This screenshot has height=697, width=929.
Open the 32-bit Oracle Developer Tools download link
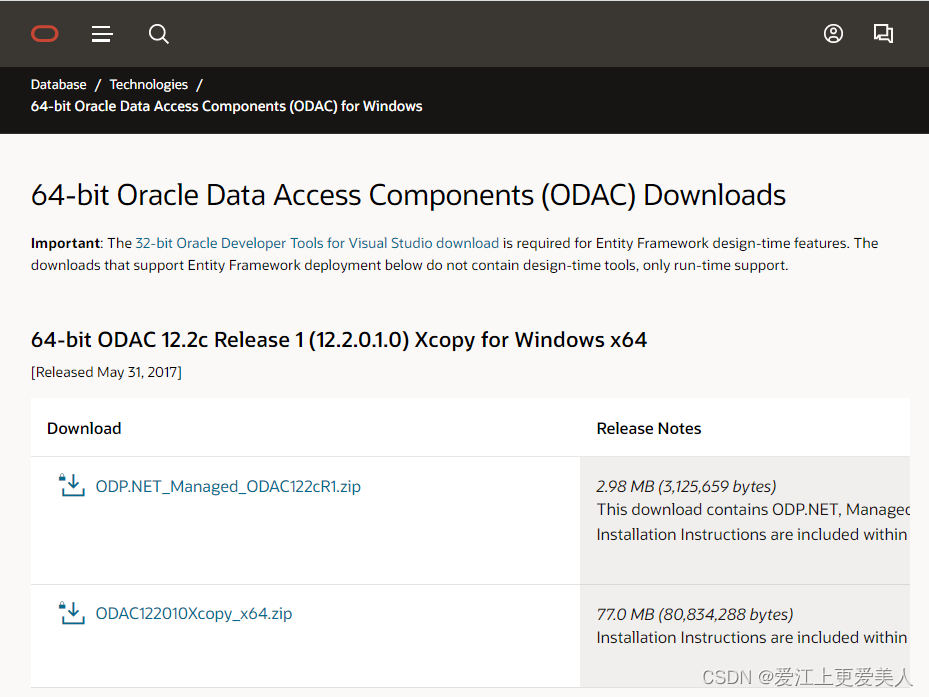pyautogui.click(x=317, y=243)
